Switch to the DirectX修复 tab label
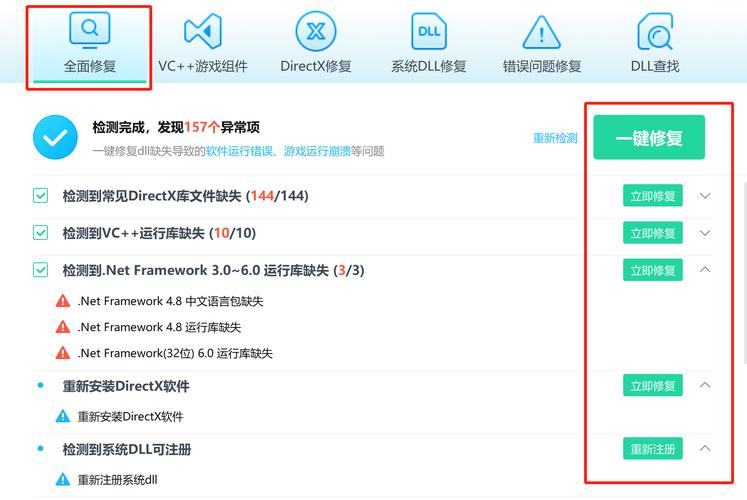 pos(315,66)
